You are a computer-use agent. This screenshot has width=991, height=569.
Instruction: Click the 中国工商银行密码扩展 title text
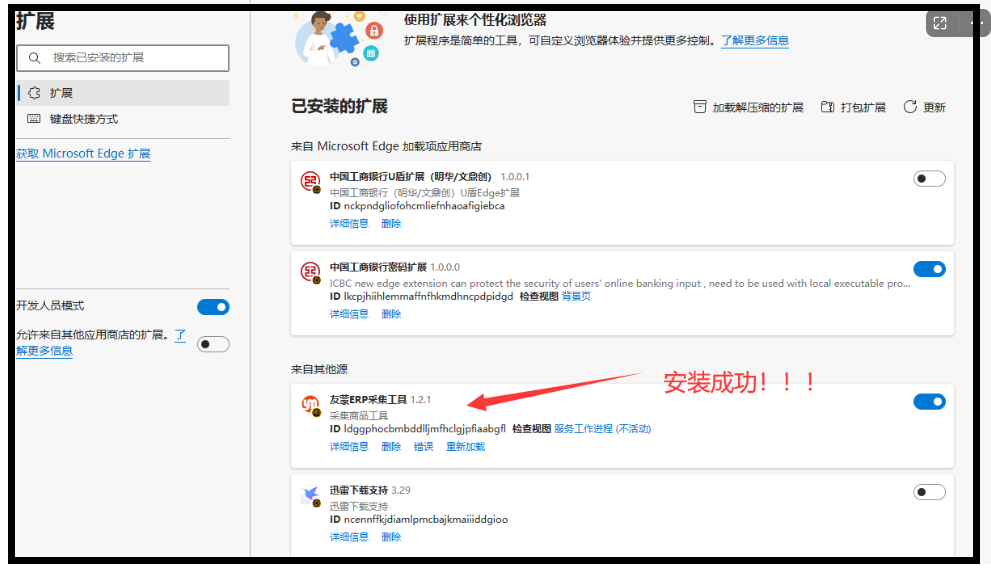(378, 267)
